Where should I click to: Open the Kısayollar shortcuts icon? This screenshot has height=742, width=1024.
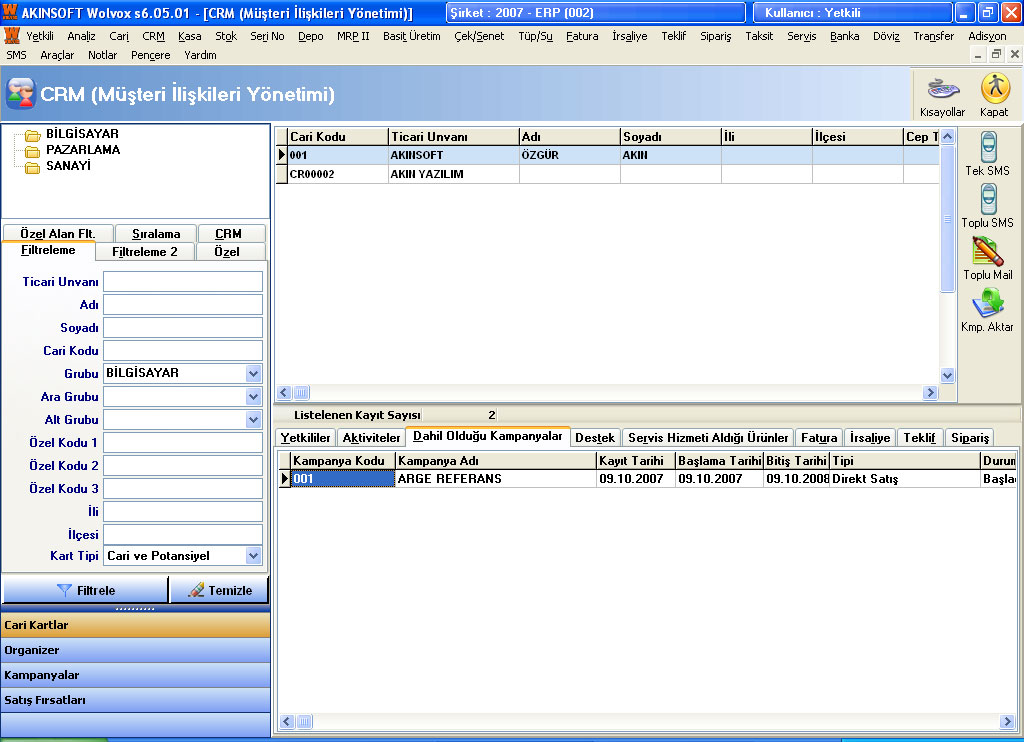coord(942,95)
